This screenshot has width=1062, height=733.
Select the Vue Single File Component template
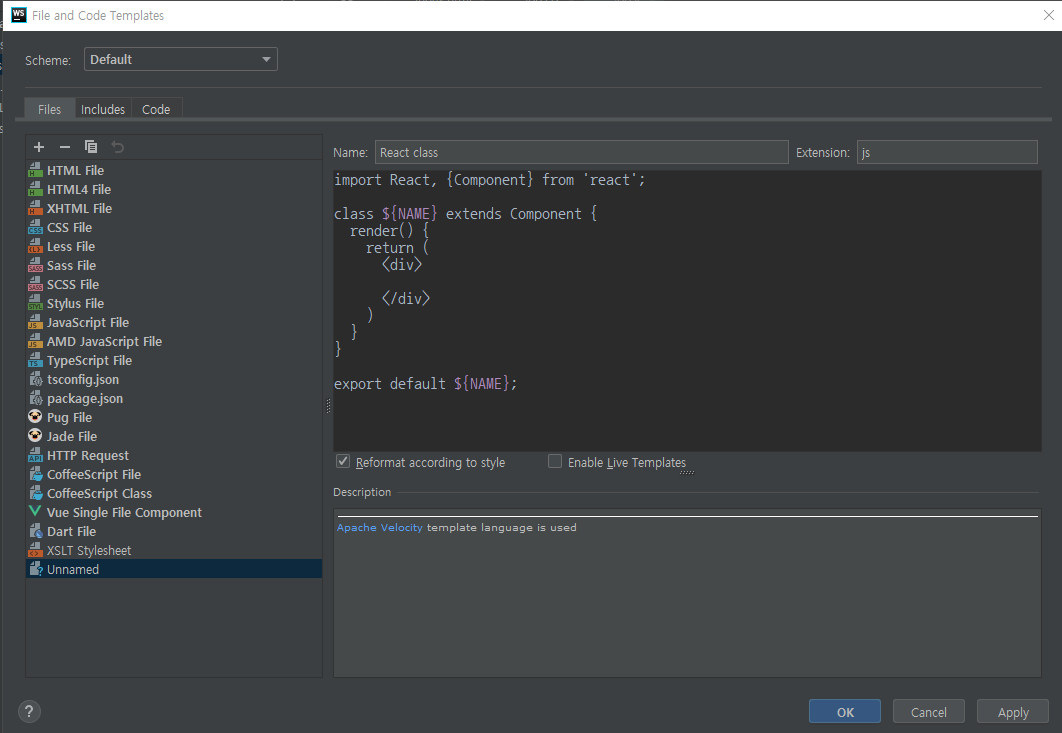pos(173,512)
